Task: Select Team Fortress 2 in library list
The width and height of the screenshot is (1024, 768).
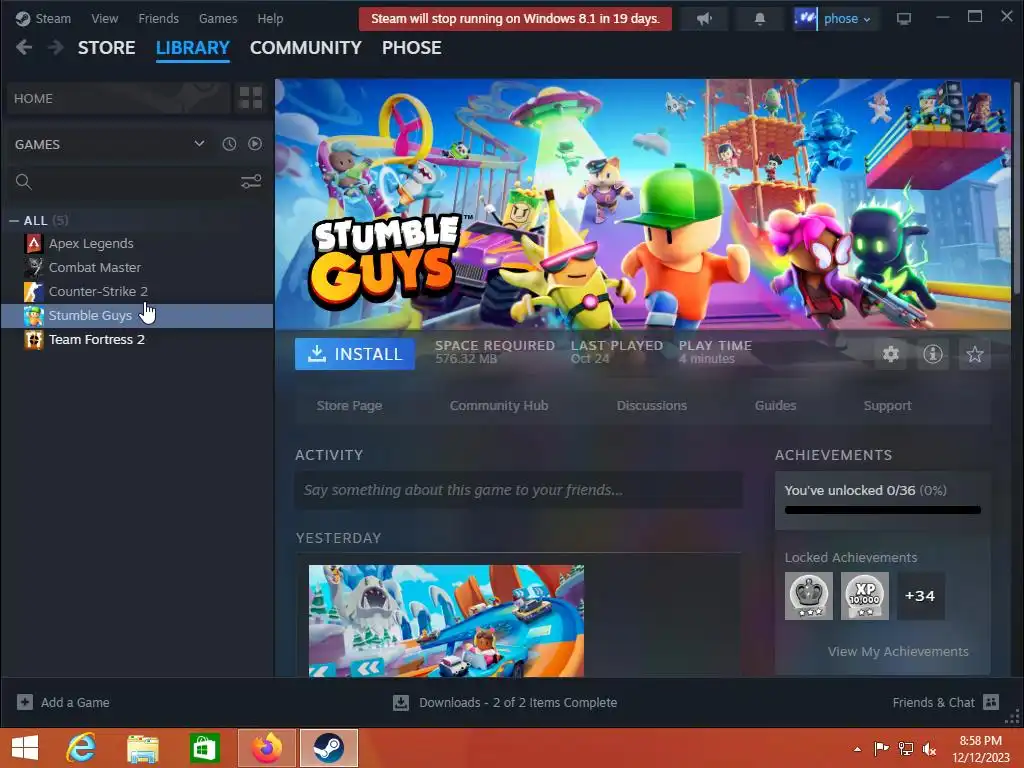Action: [97, 340]
